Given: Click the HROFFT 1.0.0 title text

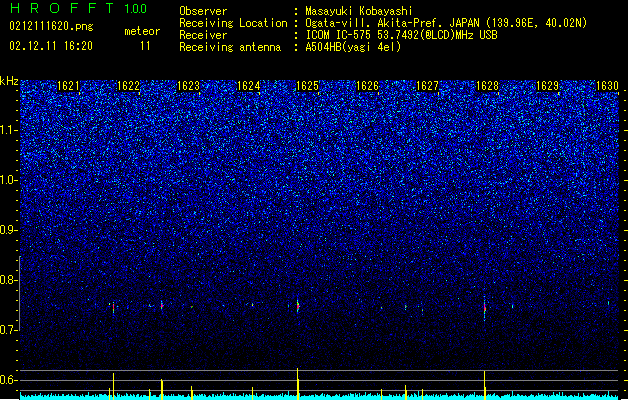Looking at the screenshot, I should click(79, 8).
